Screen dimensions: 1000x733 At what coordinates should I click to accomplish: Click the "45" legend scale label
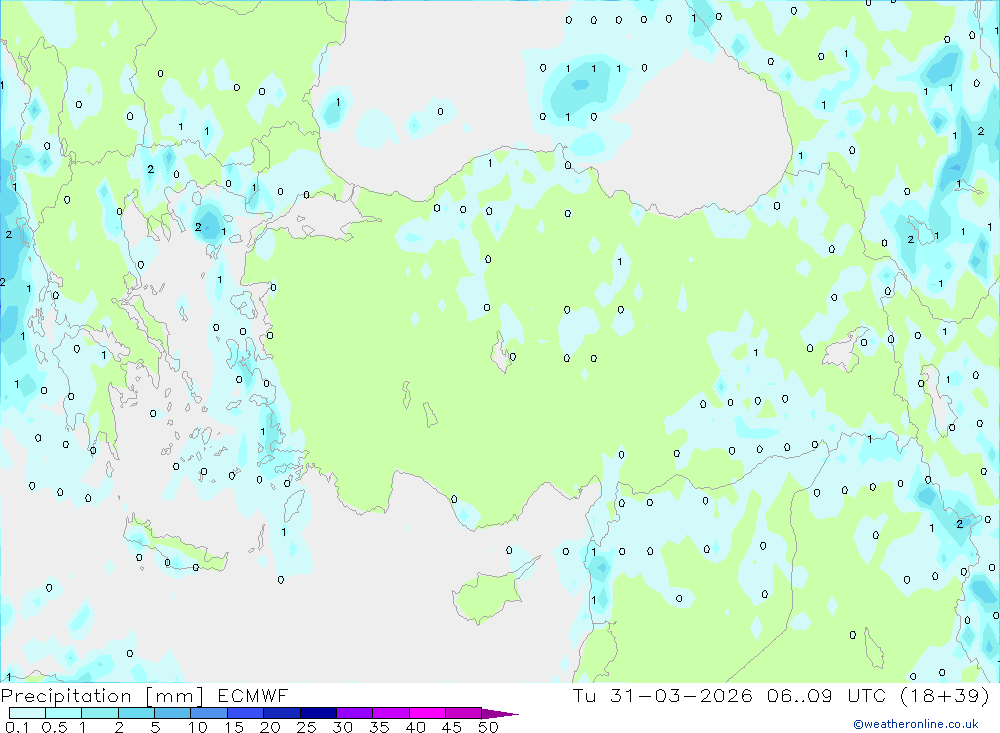tap(452, 727)
